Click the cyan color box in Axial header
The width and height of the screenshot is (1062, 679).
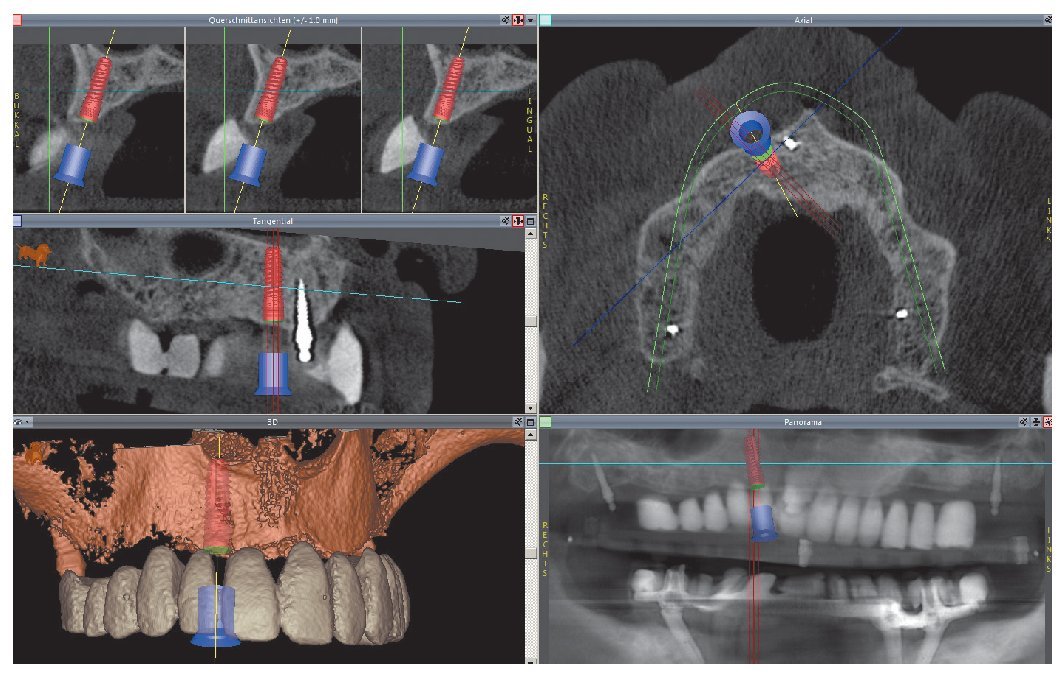tap(546, 20)
